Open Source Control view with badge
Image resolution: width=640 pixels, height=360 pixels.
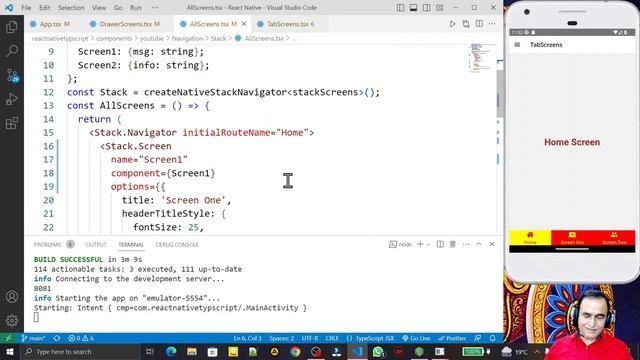click(12, 75)
